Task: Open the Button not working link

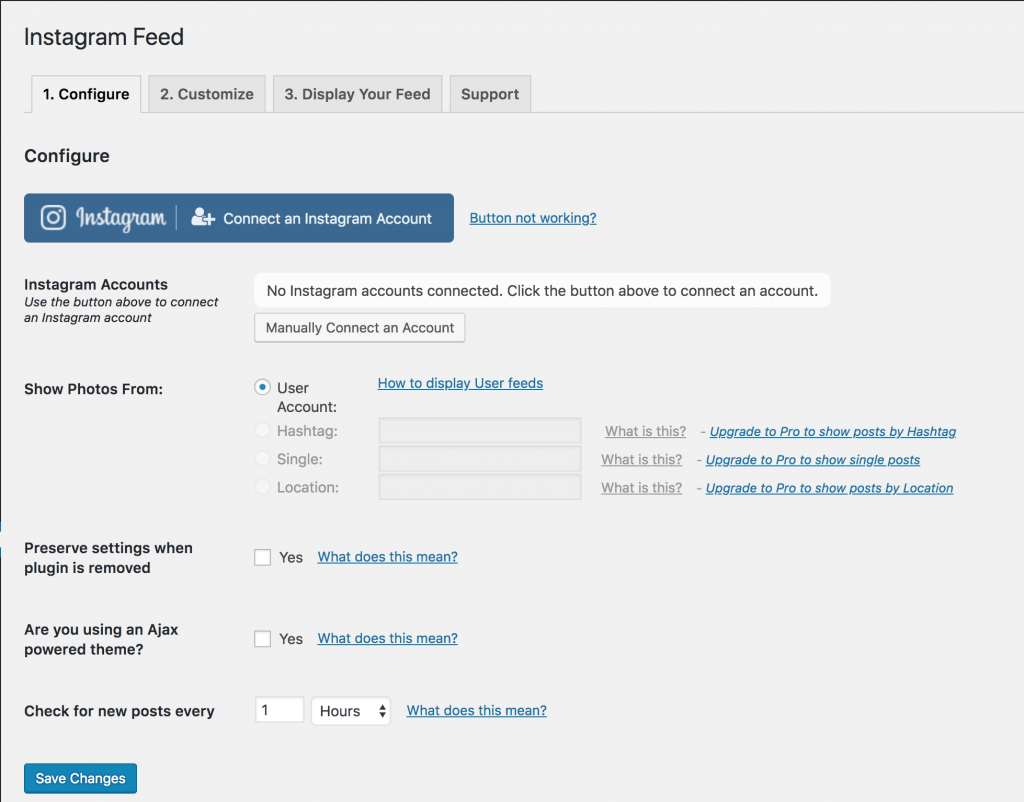Action: (532, 217)
